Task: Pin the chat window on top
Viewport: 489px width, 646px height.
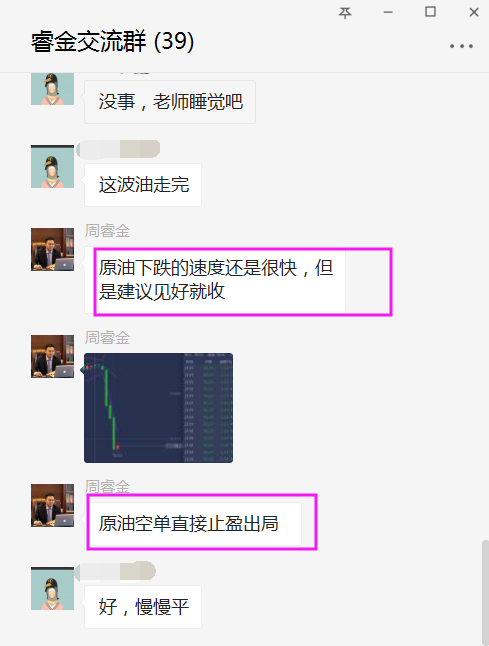Action: click(x=345, y=13)
